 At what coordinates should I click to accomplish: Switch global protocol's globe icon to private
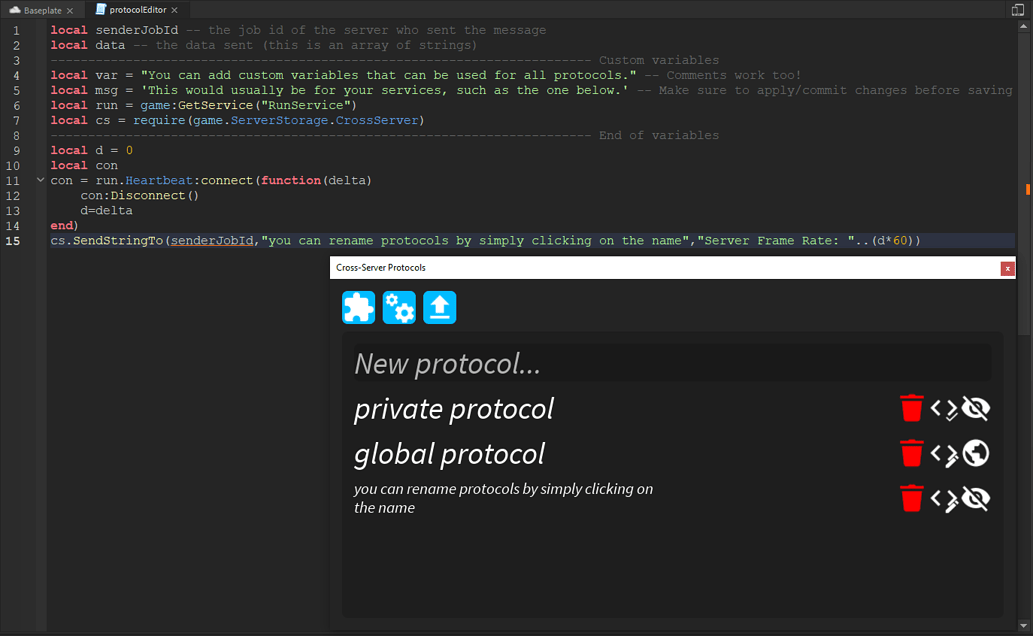point(975,453)
